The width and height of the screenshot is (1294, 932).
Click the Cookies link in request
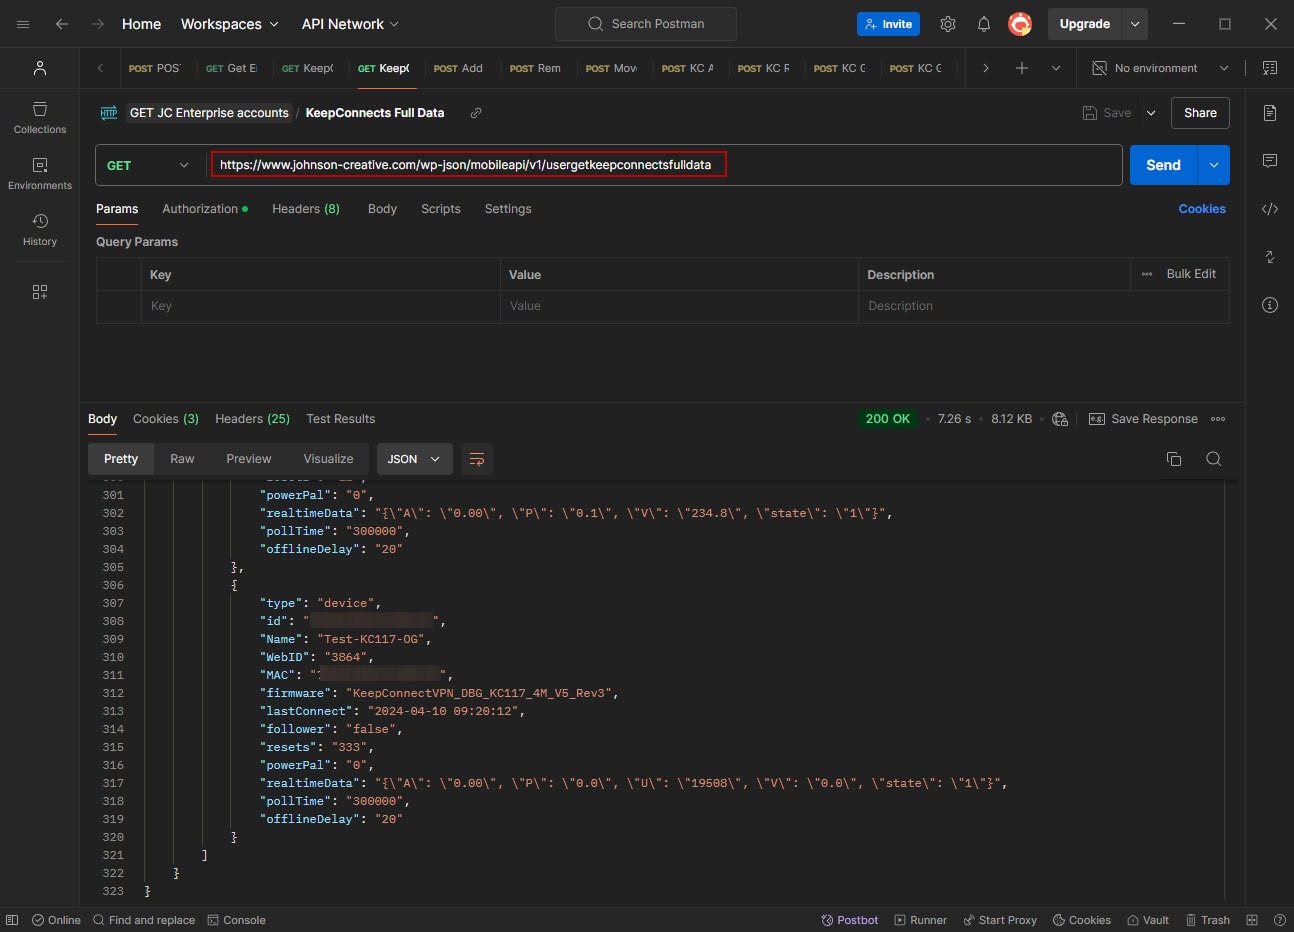(x=1201, y=209)
